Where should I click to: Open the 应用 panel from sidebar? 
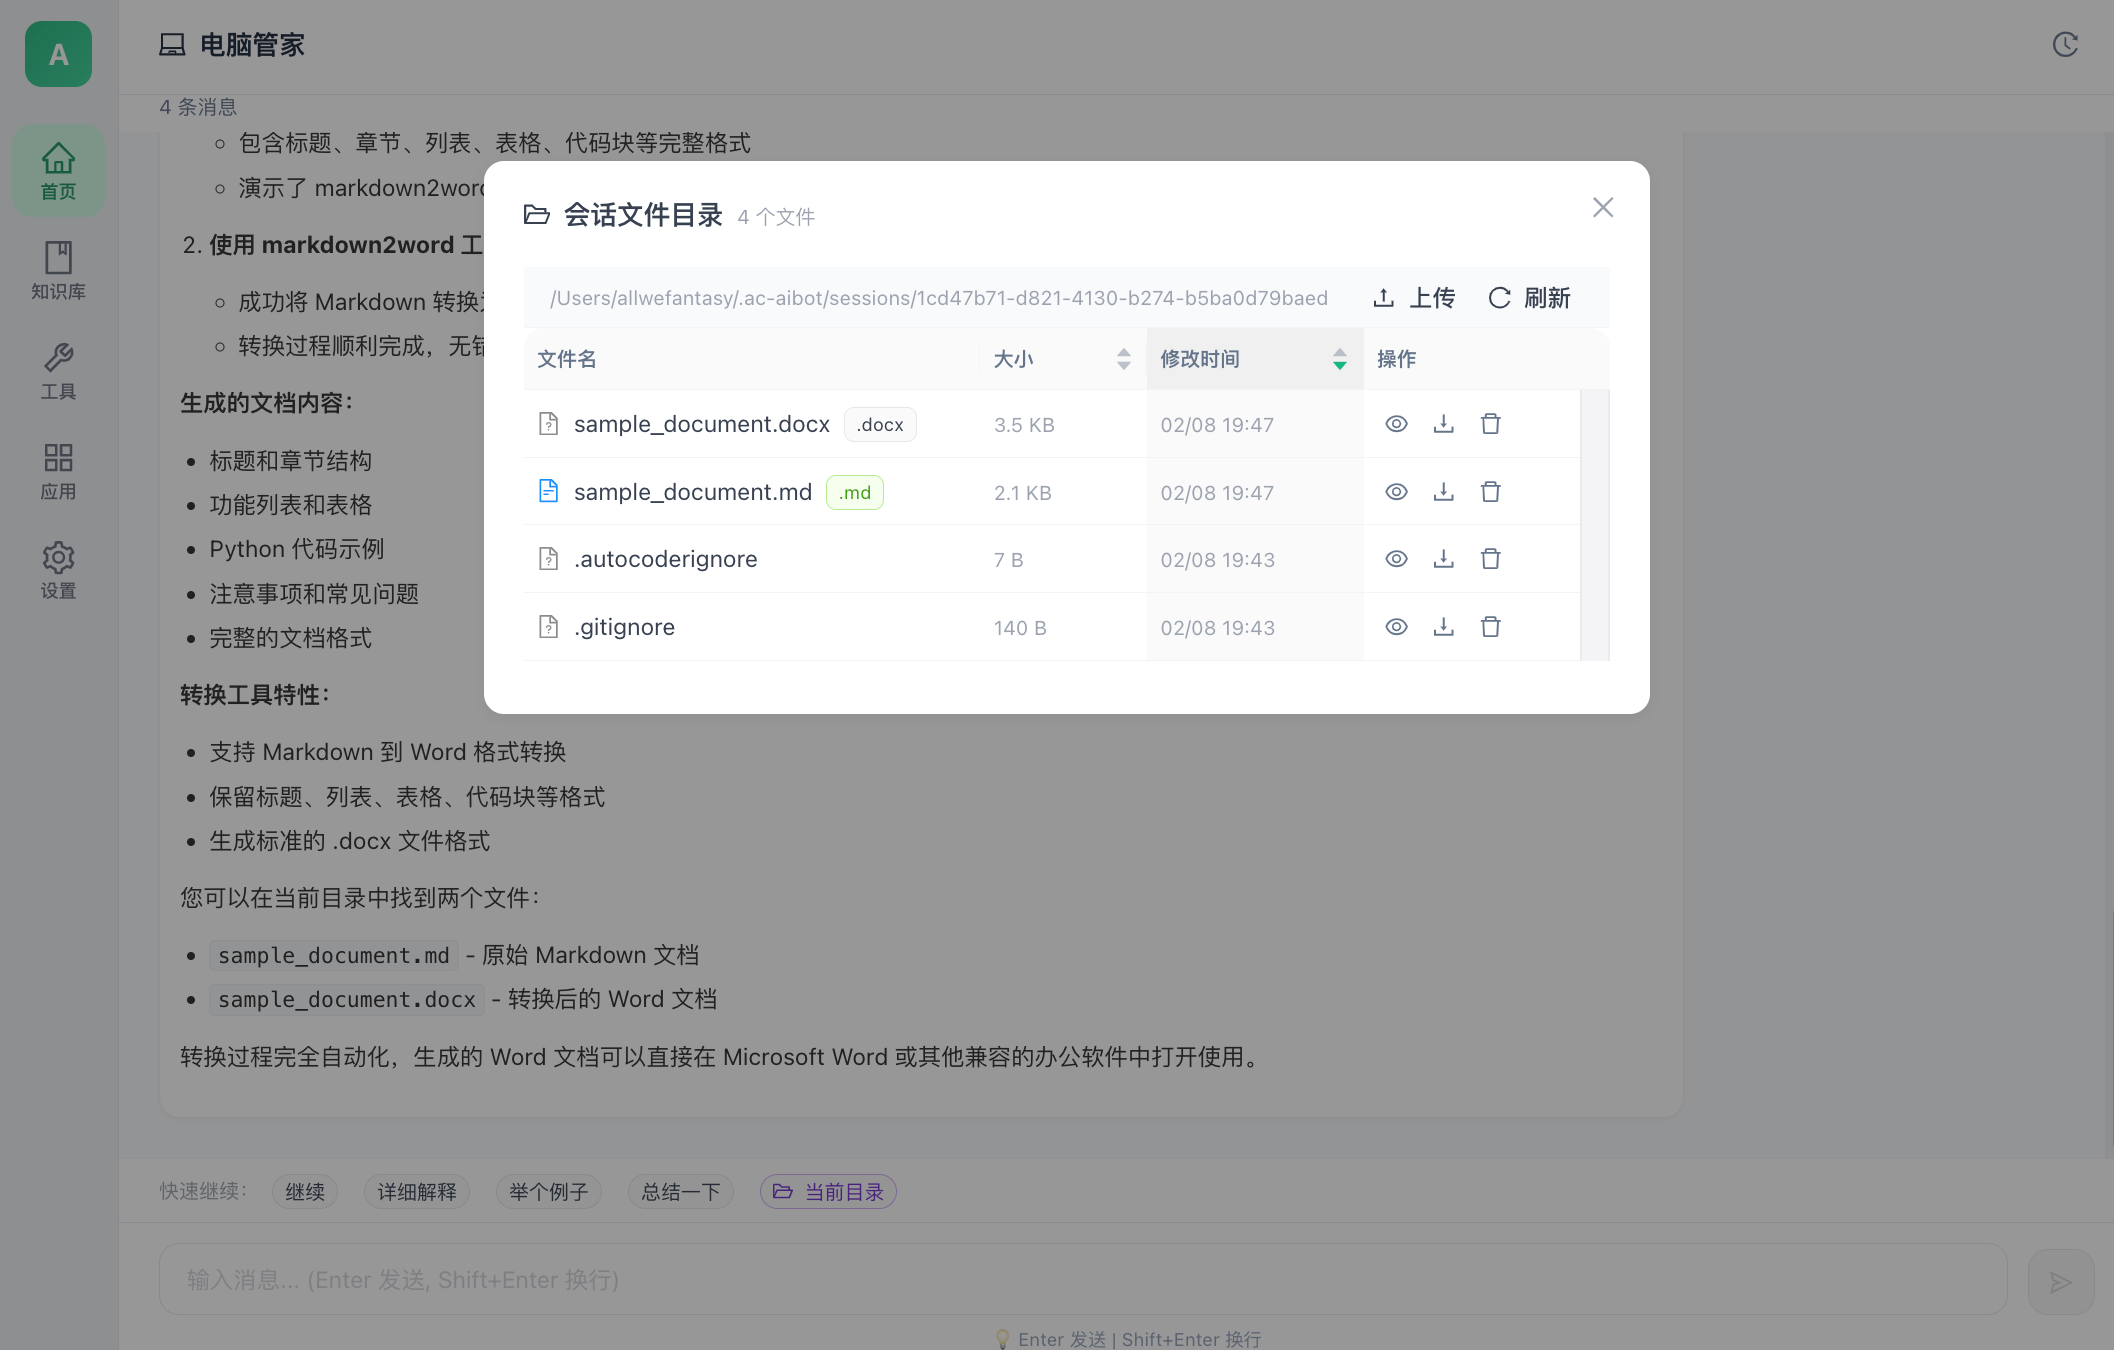[57, 470]
